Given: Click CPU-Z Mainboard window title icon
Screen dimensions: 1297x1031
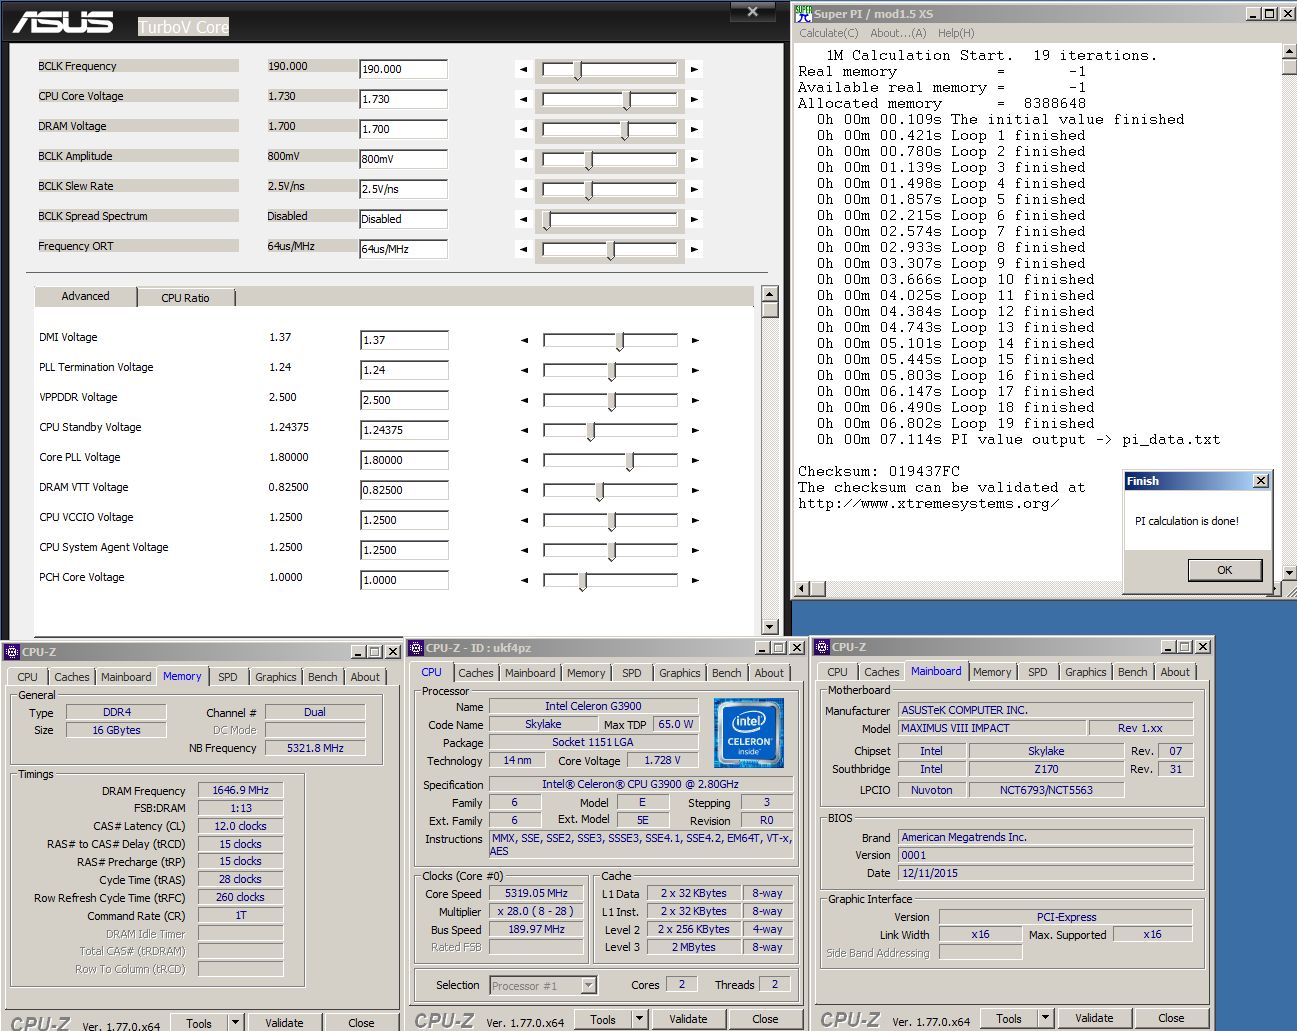Looking at the screenshot, I should tap(823, 647).
